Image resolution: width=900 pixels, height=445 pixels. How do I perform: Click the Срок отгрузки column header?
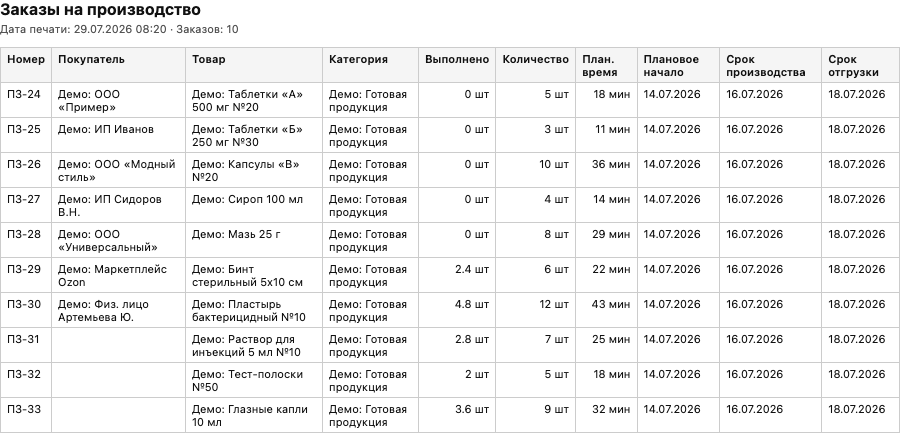click(x=853, y=66)
